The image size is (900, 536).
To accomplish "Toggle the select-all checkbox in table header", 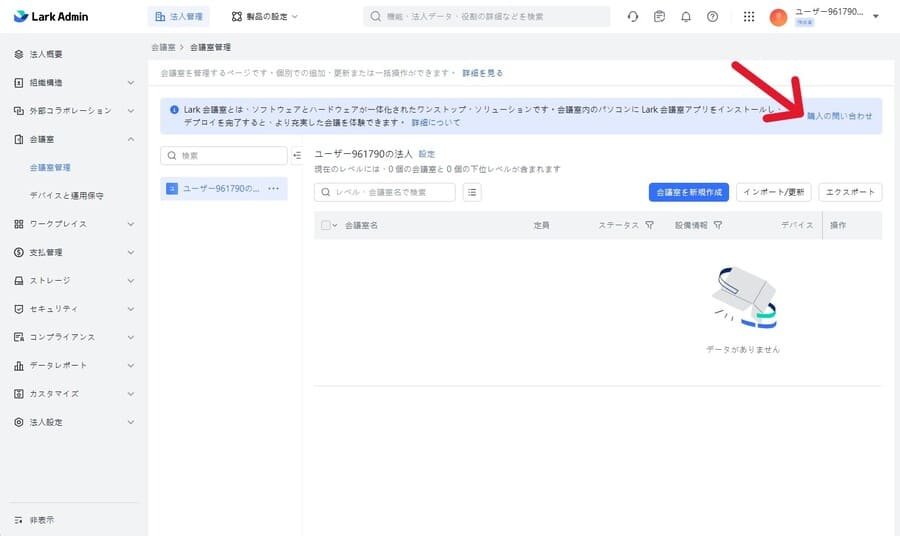I will pyautogui.click(x=325, y=226).
